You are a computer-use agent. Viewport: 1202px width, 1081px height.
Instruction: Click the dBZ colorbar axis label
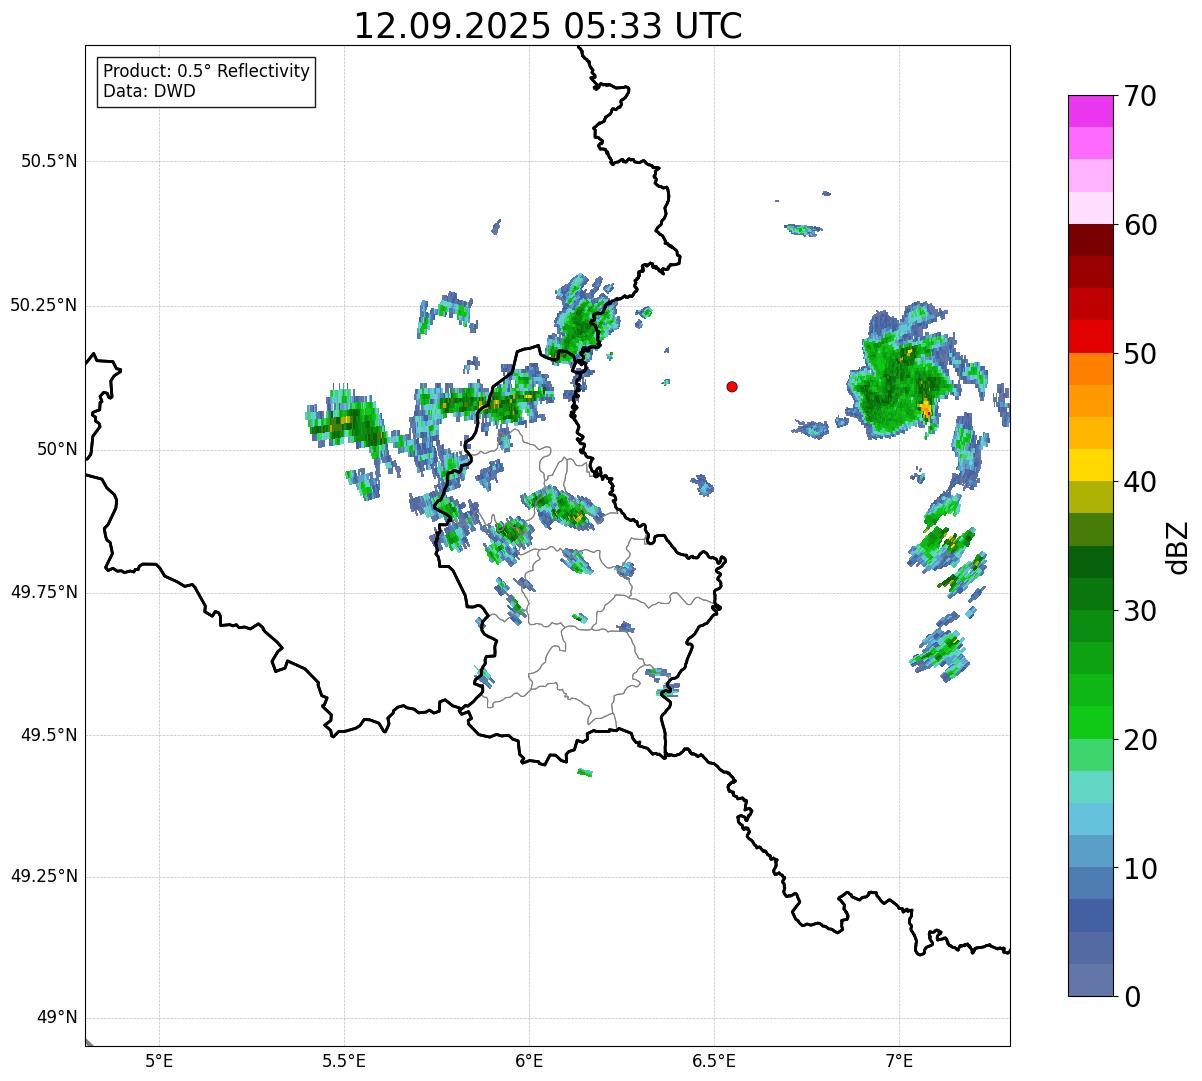point(1177,547)
